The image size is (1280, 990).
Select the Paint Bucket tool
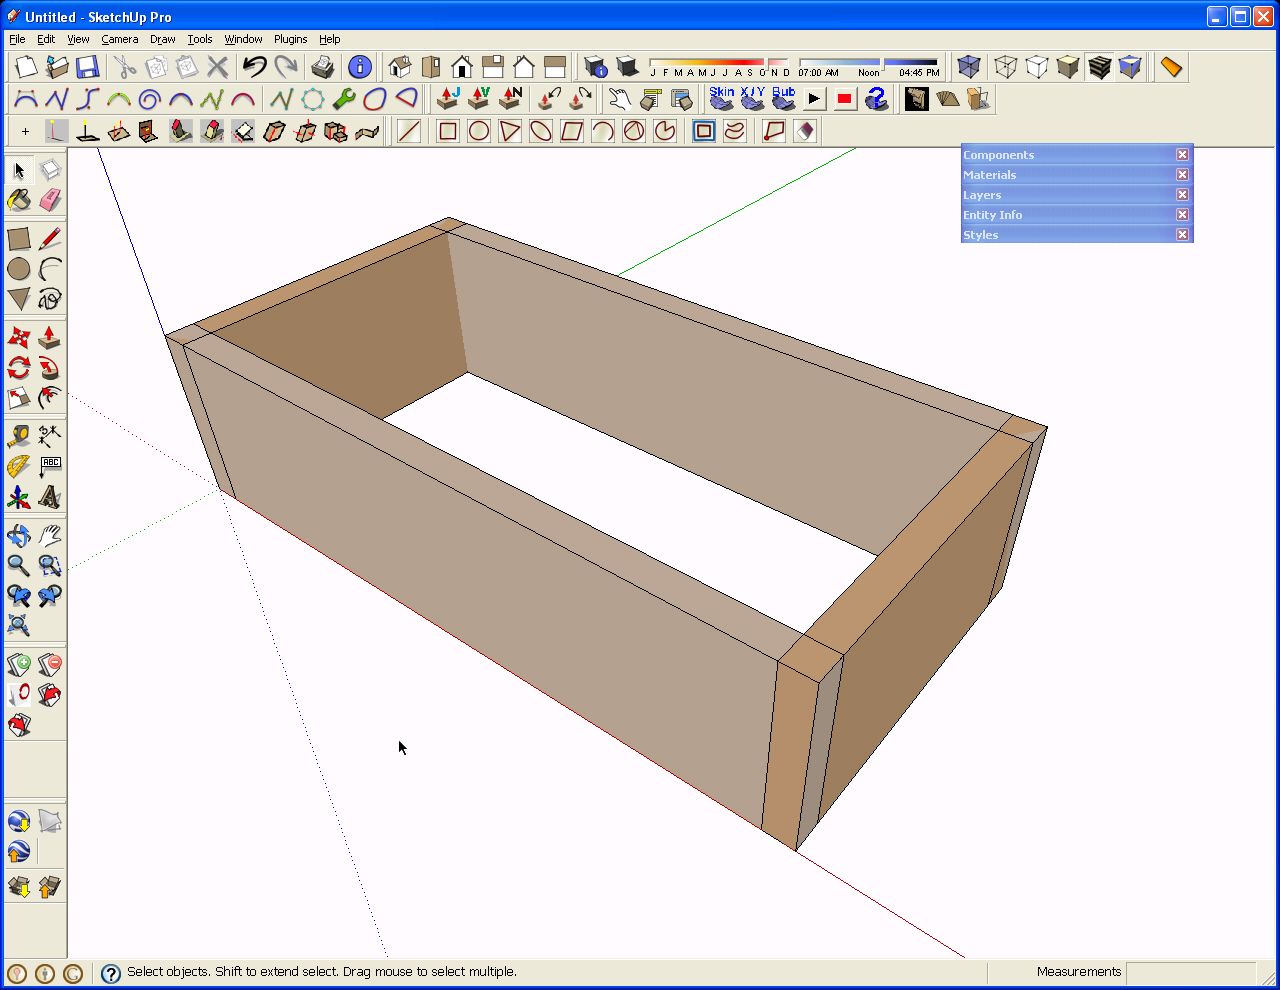[19, 201]
